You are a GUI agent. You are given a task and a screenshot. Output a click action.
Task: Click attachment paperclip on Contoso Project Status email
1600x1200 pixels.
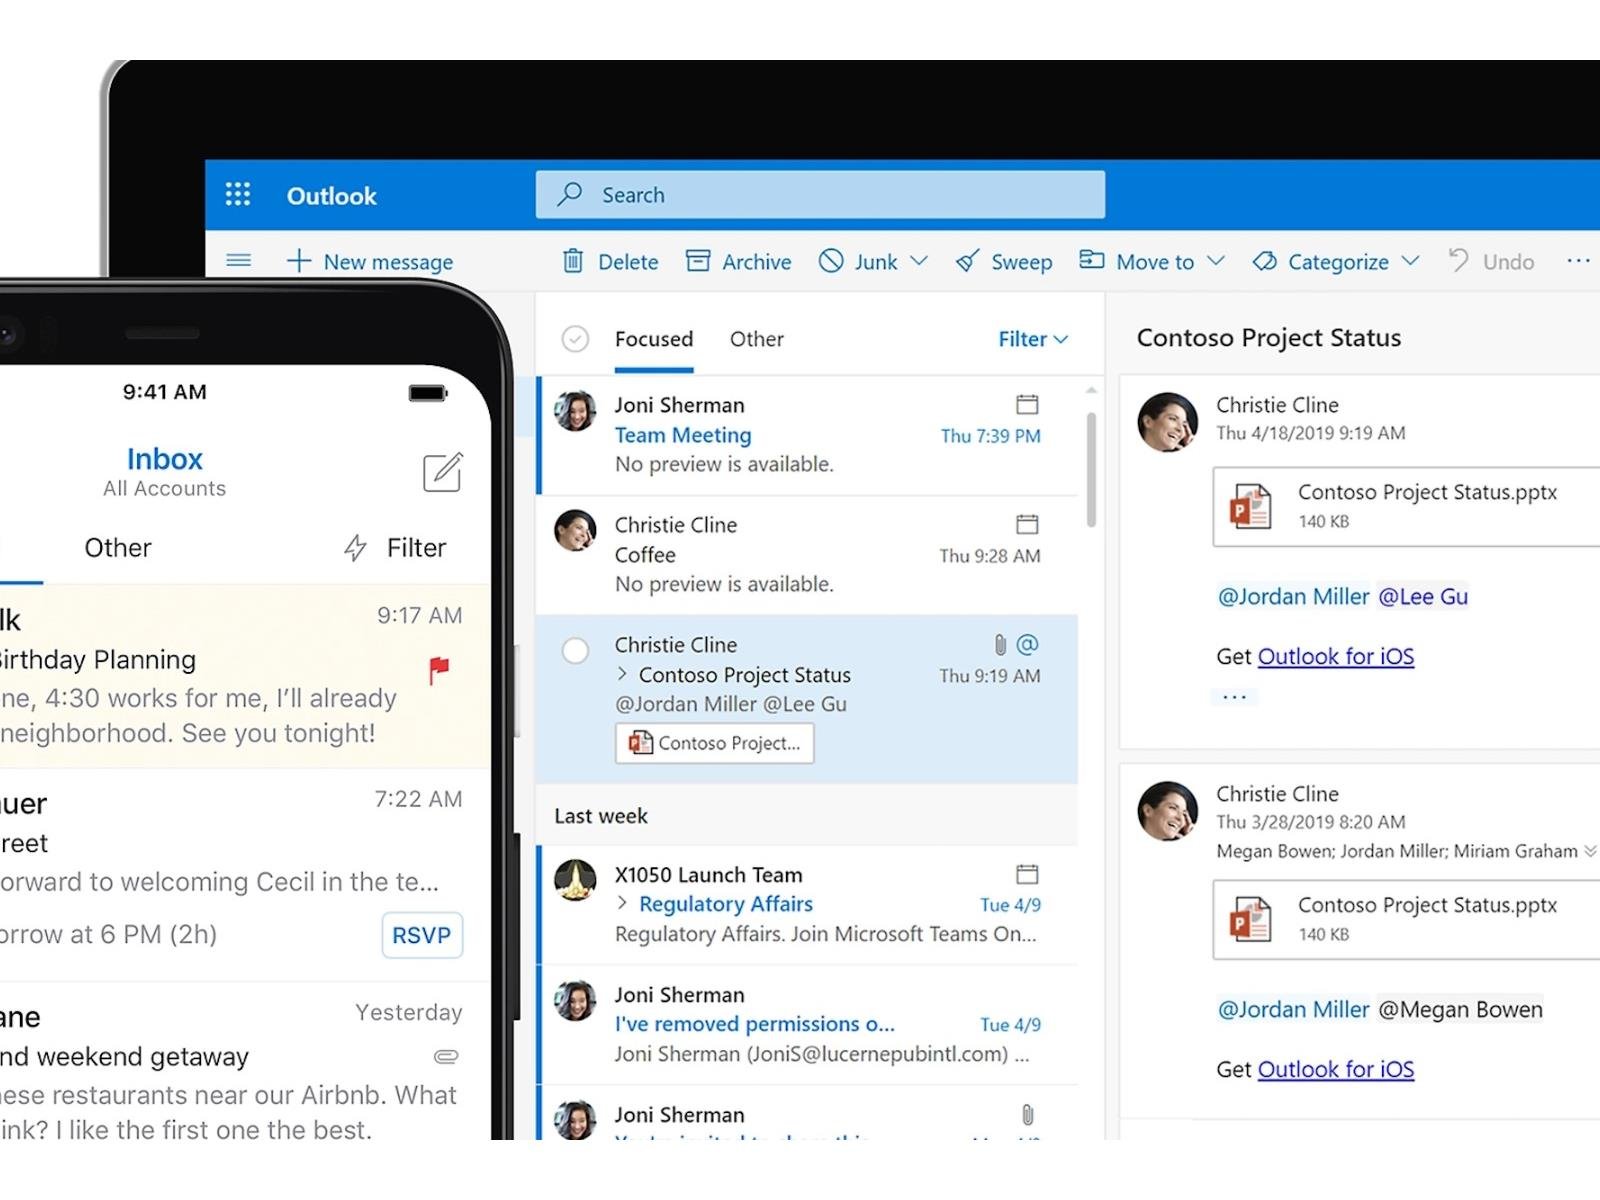click(x=1000, y=644)
